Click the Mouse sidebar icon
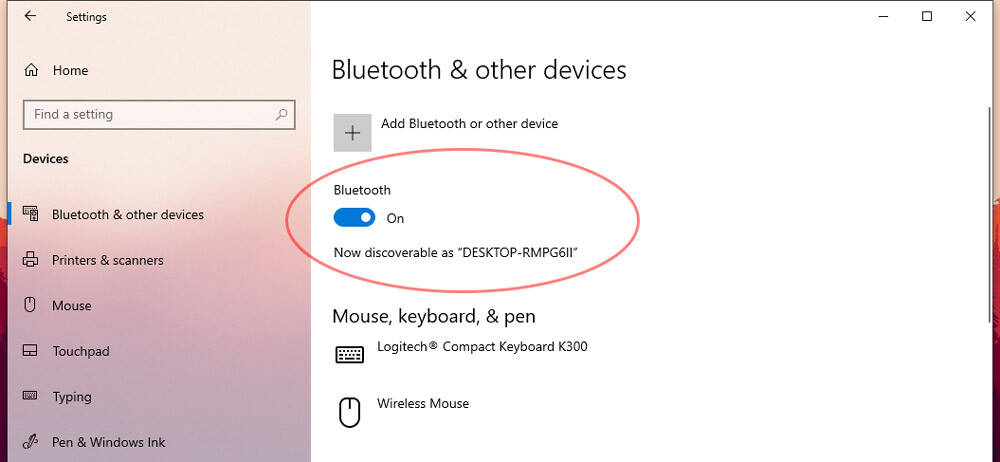Viewport: 1000px width, 462px height. pos(29,305)
